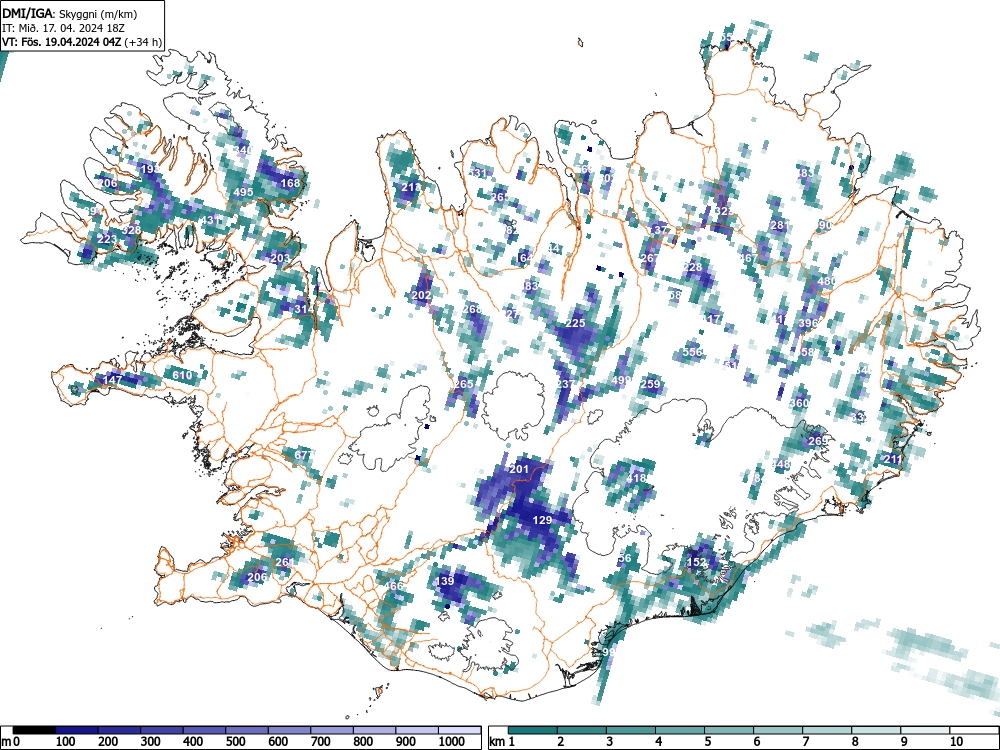Click the visibility reading '265'
This screenshot has width=1000, height=750.
tap(464, 384)
